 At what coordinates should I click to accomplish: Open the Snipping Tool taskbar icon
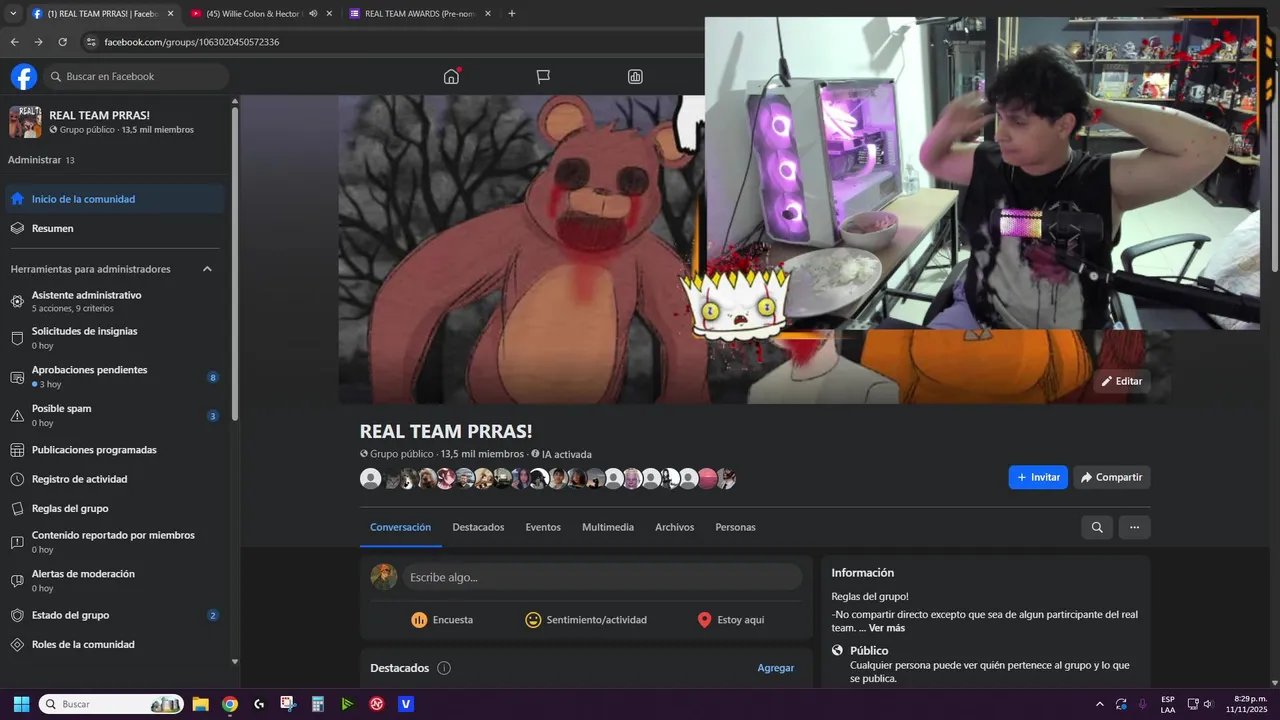pyautogui.click(x=288, y=704)
